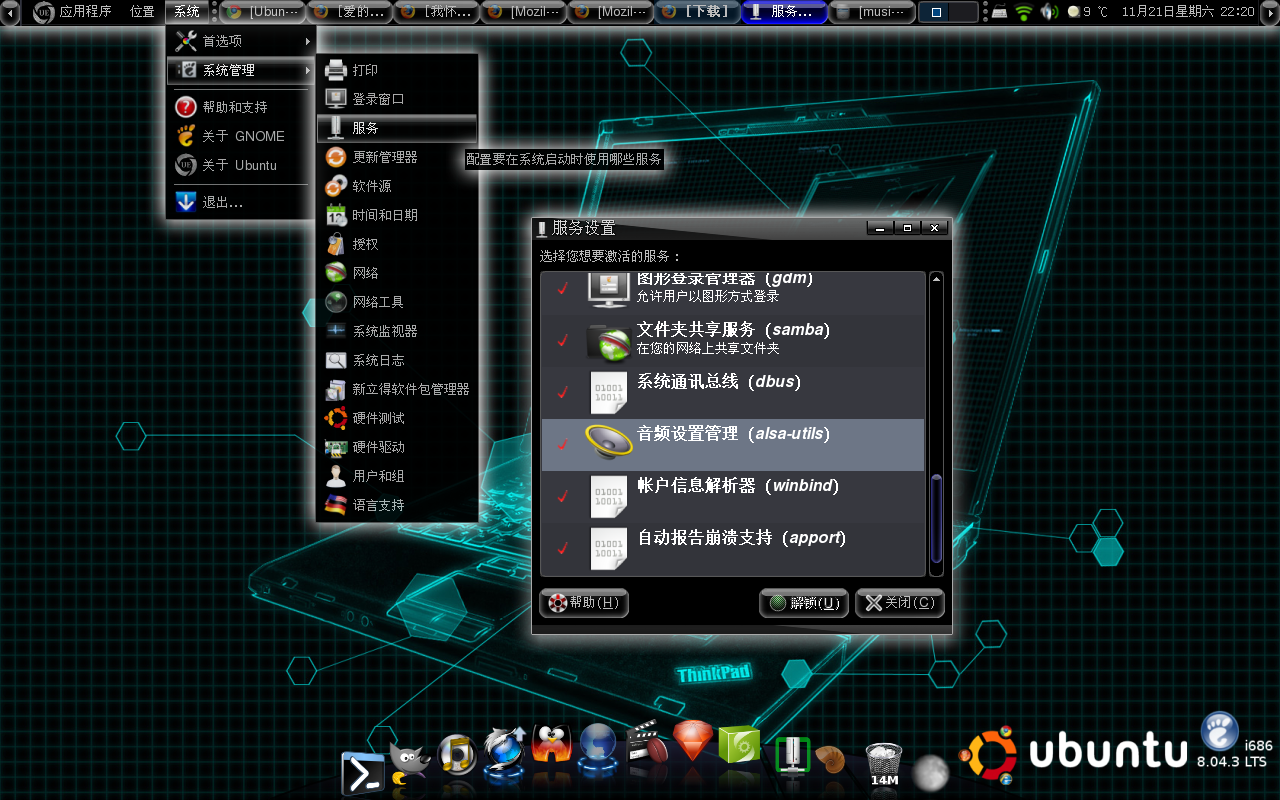Screen dimensions: 1280x800
Task: Click the network device tray icon
Action: pos(1000,12)
